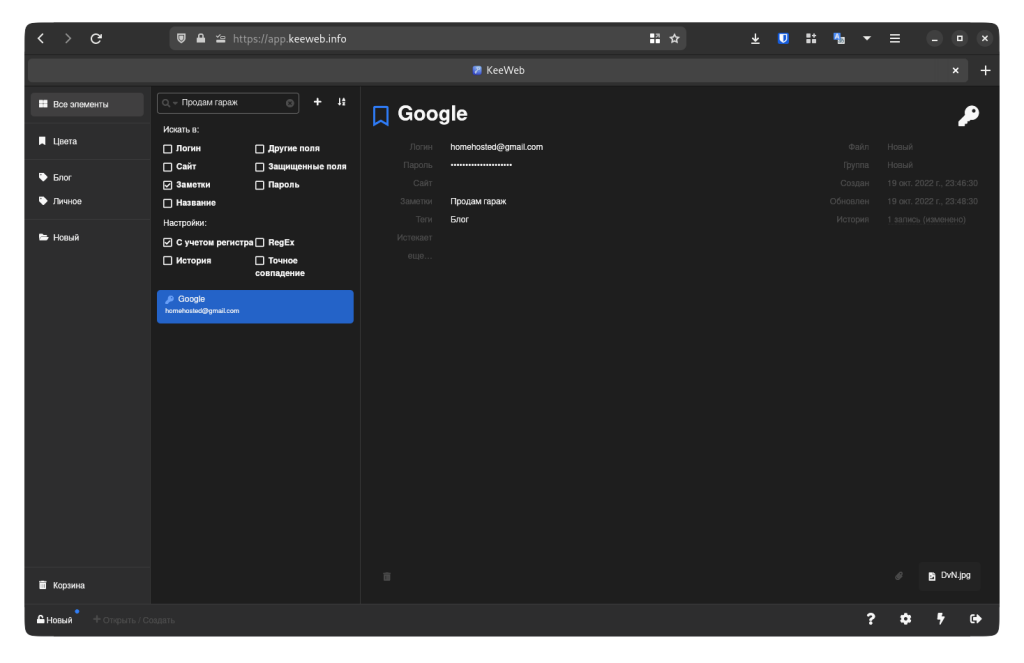Open the browser downloads icon
Viewport: 1024px width, 663px height.
click(755, 39)
